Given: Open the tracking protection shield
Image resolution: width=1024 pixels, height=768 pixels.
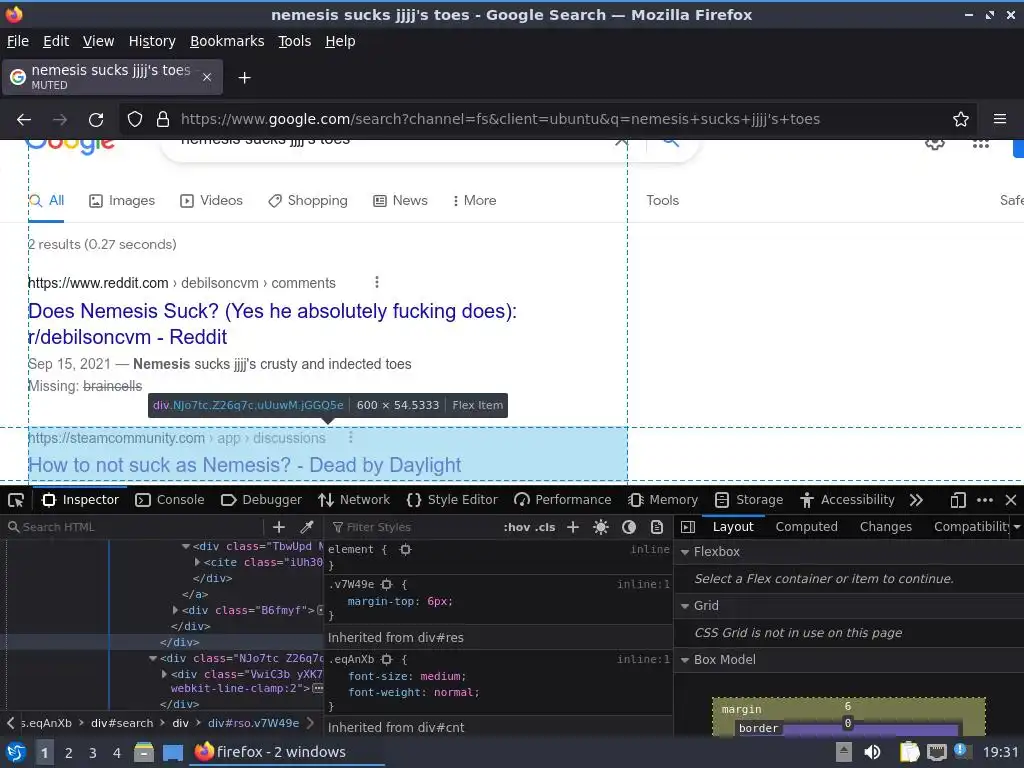Looking at the screenshot, I should [135, 120].
